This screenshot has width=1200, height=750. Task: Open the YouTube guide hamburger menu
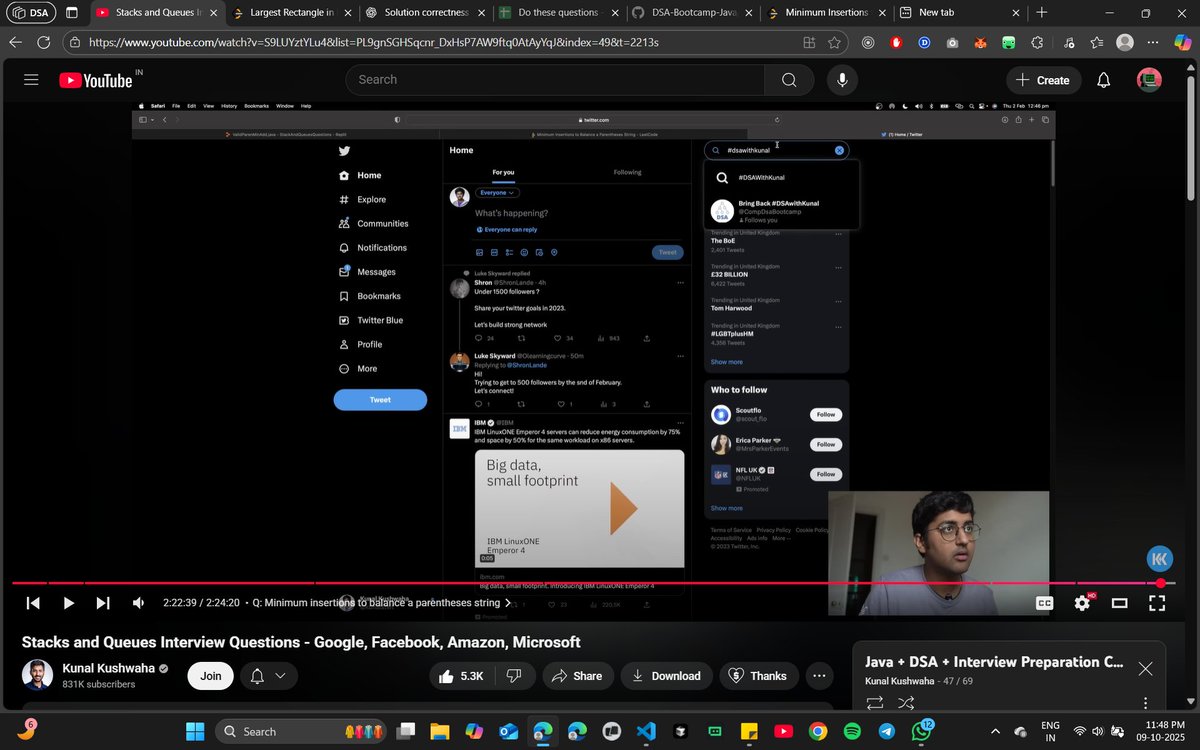(x=31, y=80)
